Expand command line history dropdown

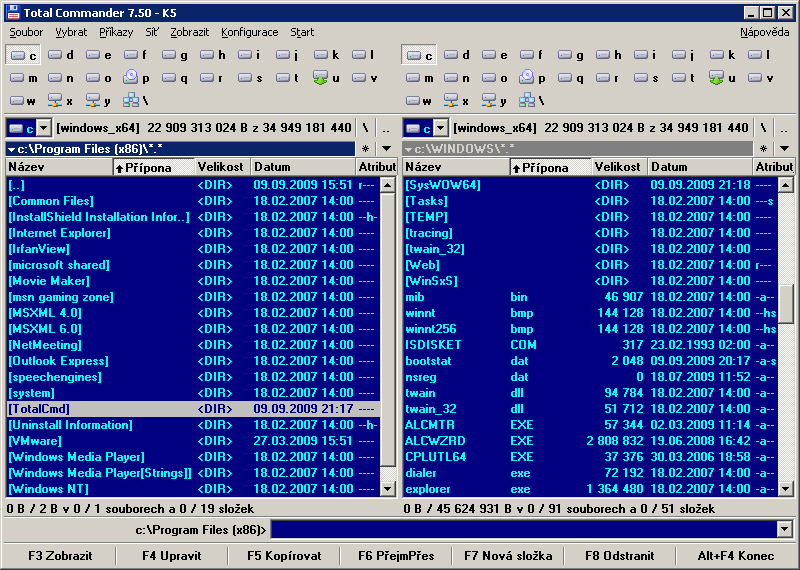click(x=785, y=529)
